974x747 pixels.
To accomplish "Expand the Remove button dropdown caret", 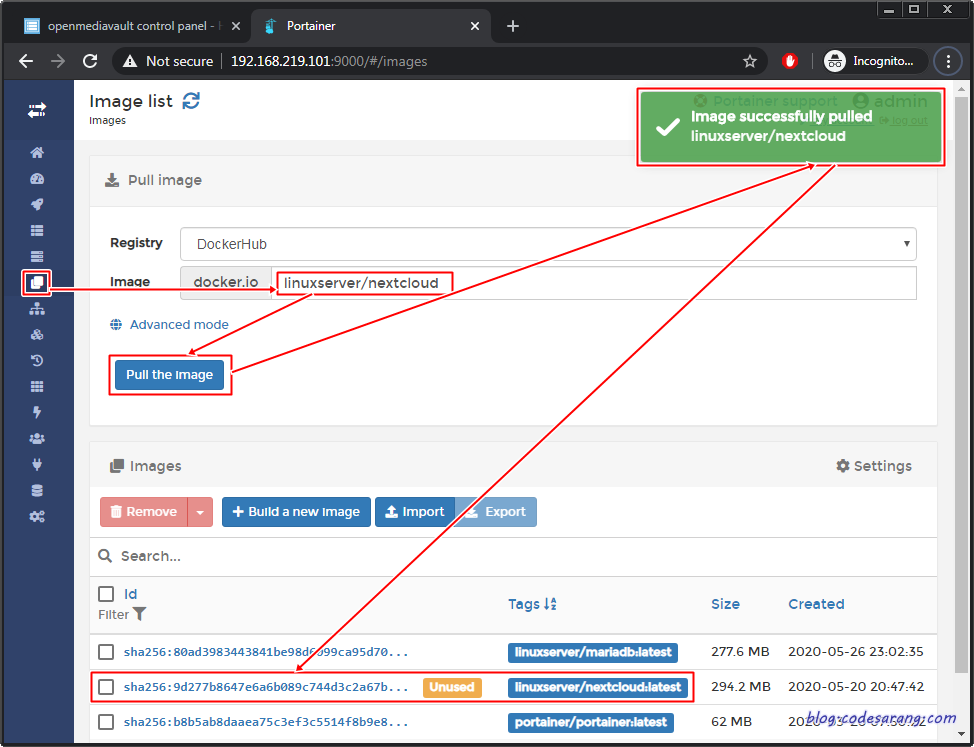I will [x=200, y=512].
